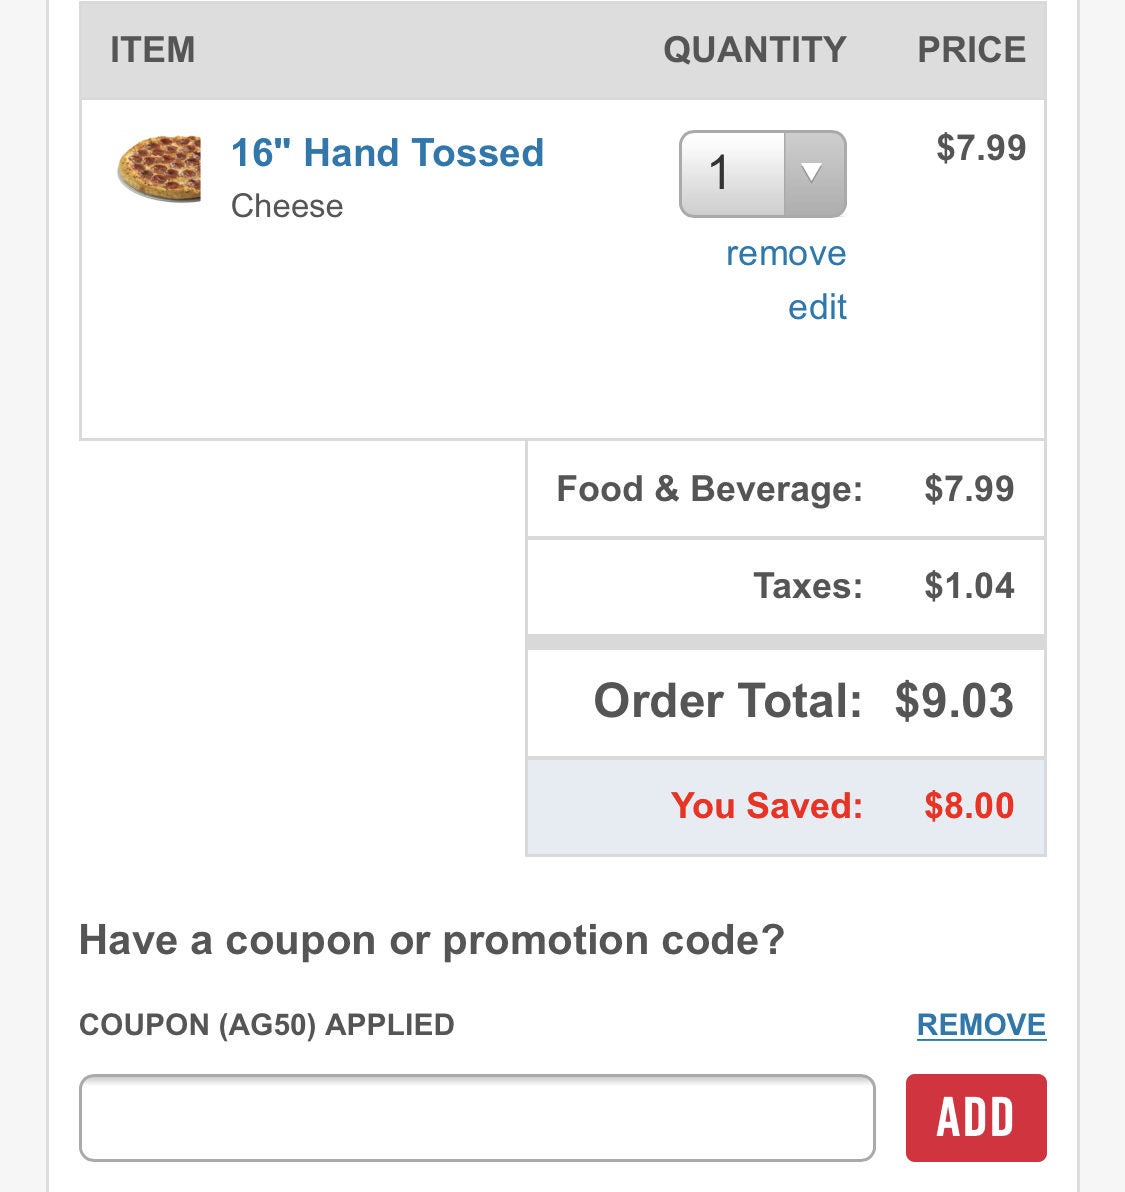This screenshot has height=1192, width=1125.
Task: Remove the Hand Tossed pizza from order
Action: click(786, 253)
